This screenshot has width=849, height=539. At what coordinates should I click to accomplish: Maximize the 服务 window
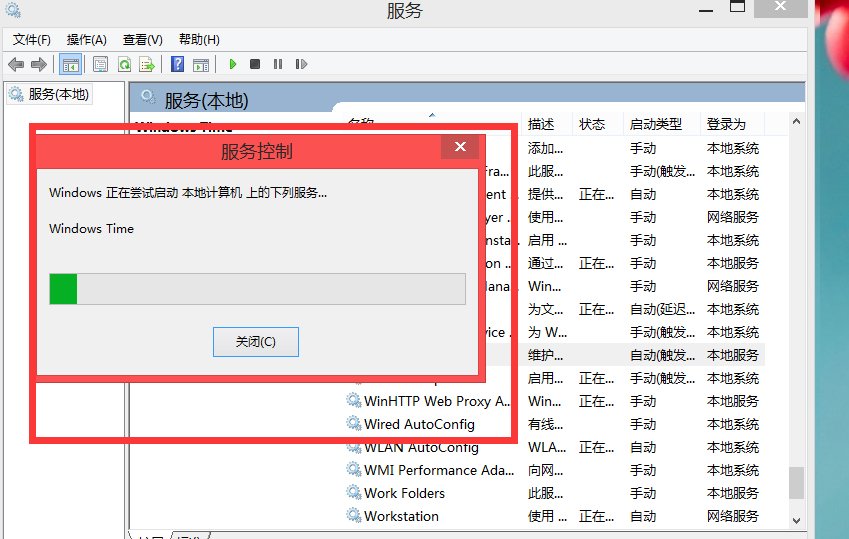(737, 7)
